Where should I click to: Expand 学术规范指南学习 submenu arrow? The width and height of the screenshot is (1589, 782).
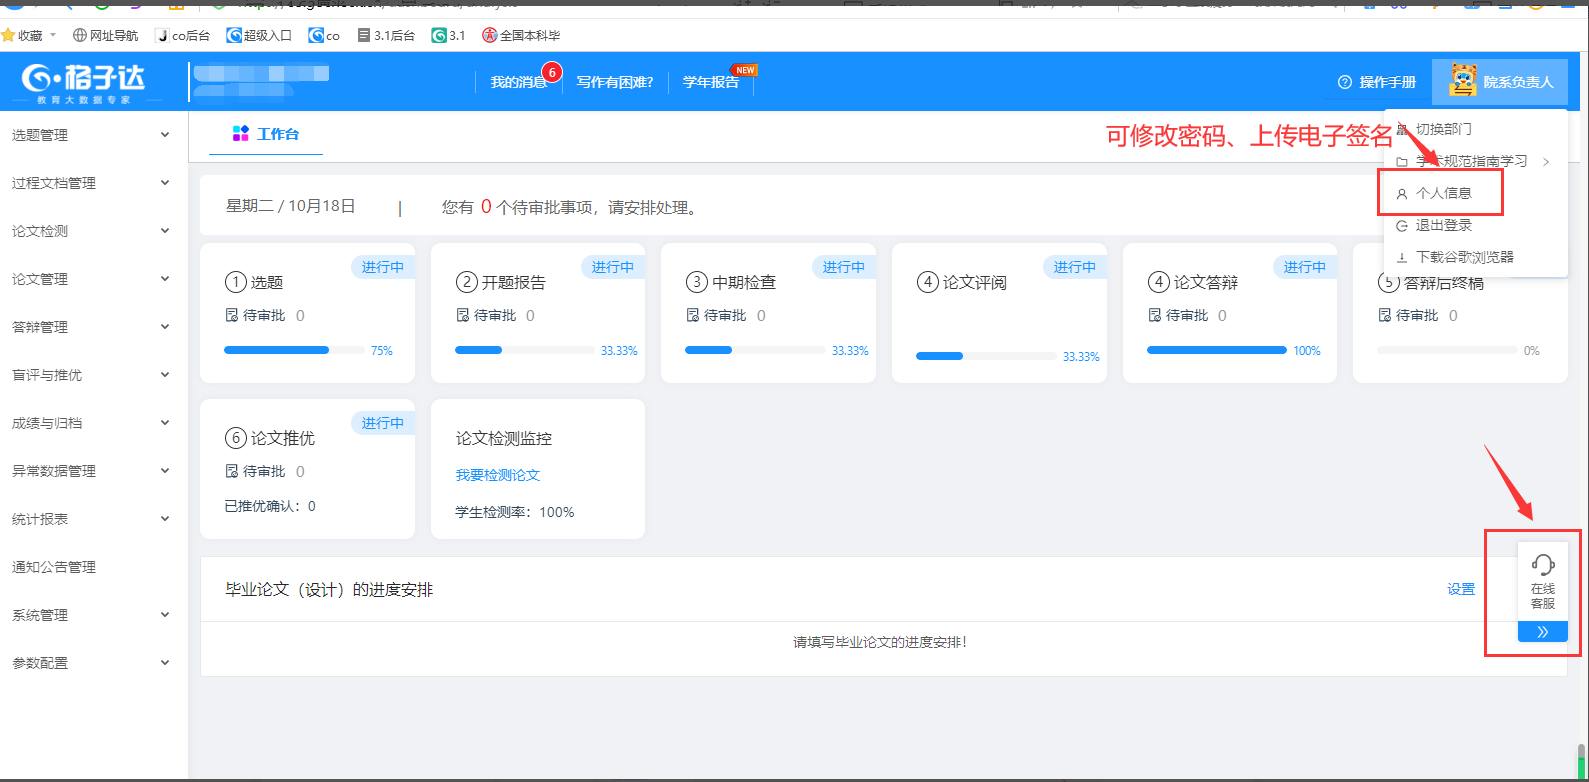(x=1546, y=161)
